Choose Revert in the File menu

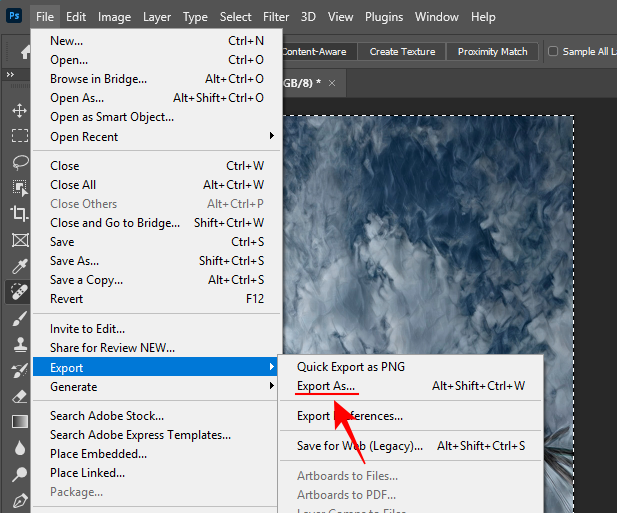pyautogui.click(x=157, y=299)
